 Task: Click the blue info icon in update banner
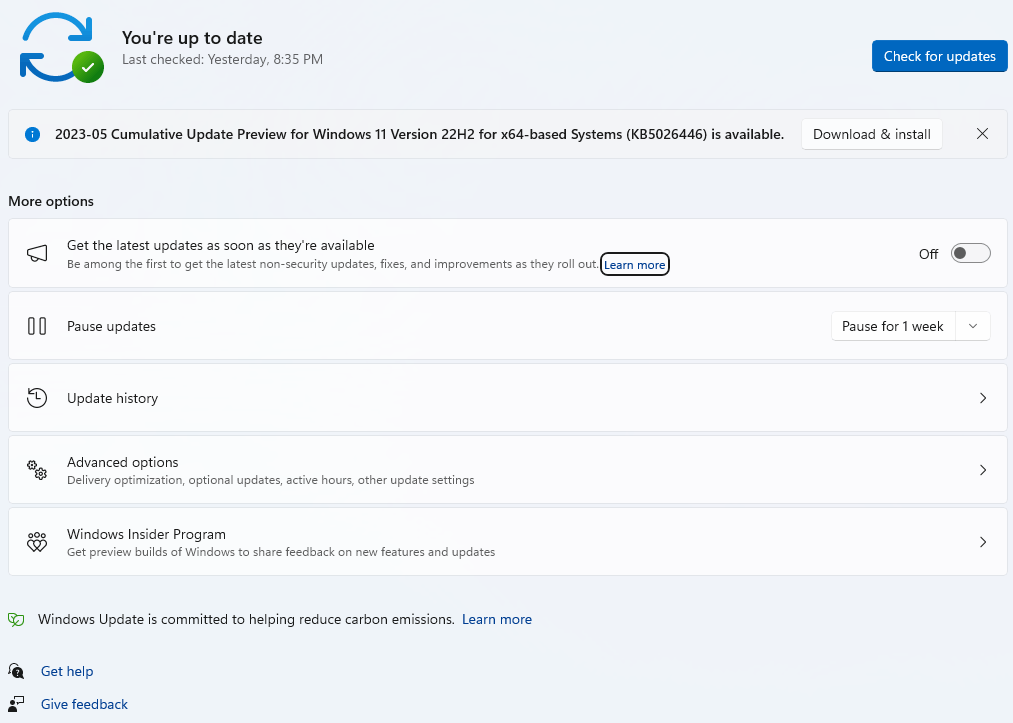[32, 134]
